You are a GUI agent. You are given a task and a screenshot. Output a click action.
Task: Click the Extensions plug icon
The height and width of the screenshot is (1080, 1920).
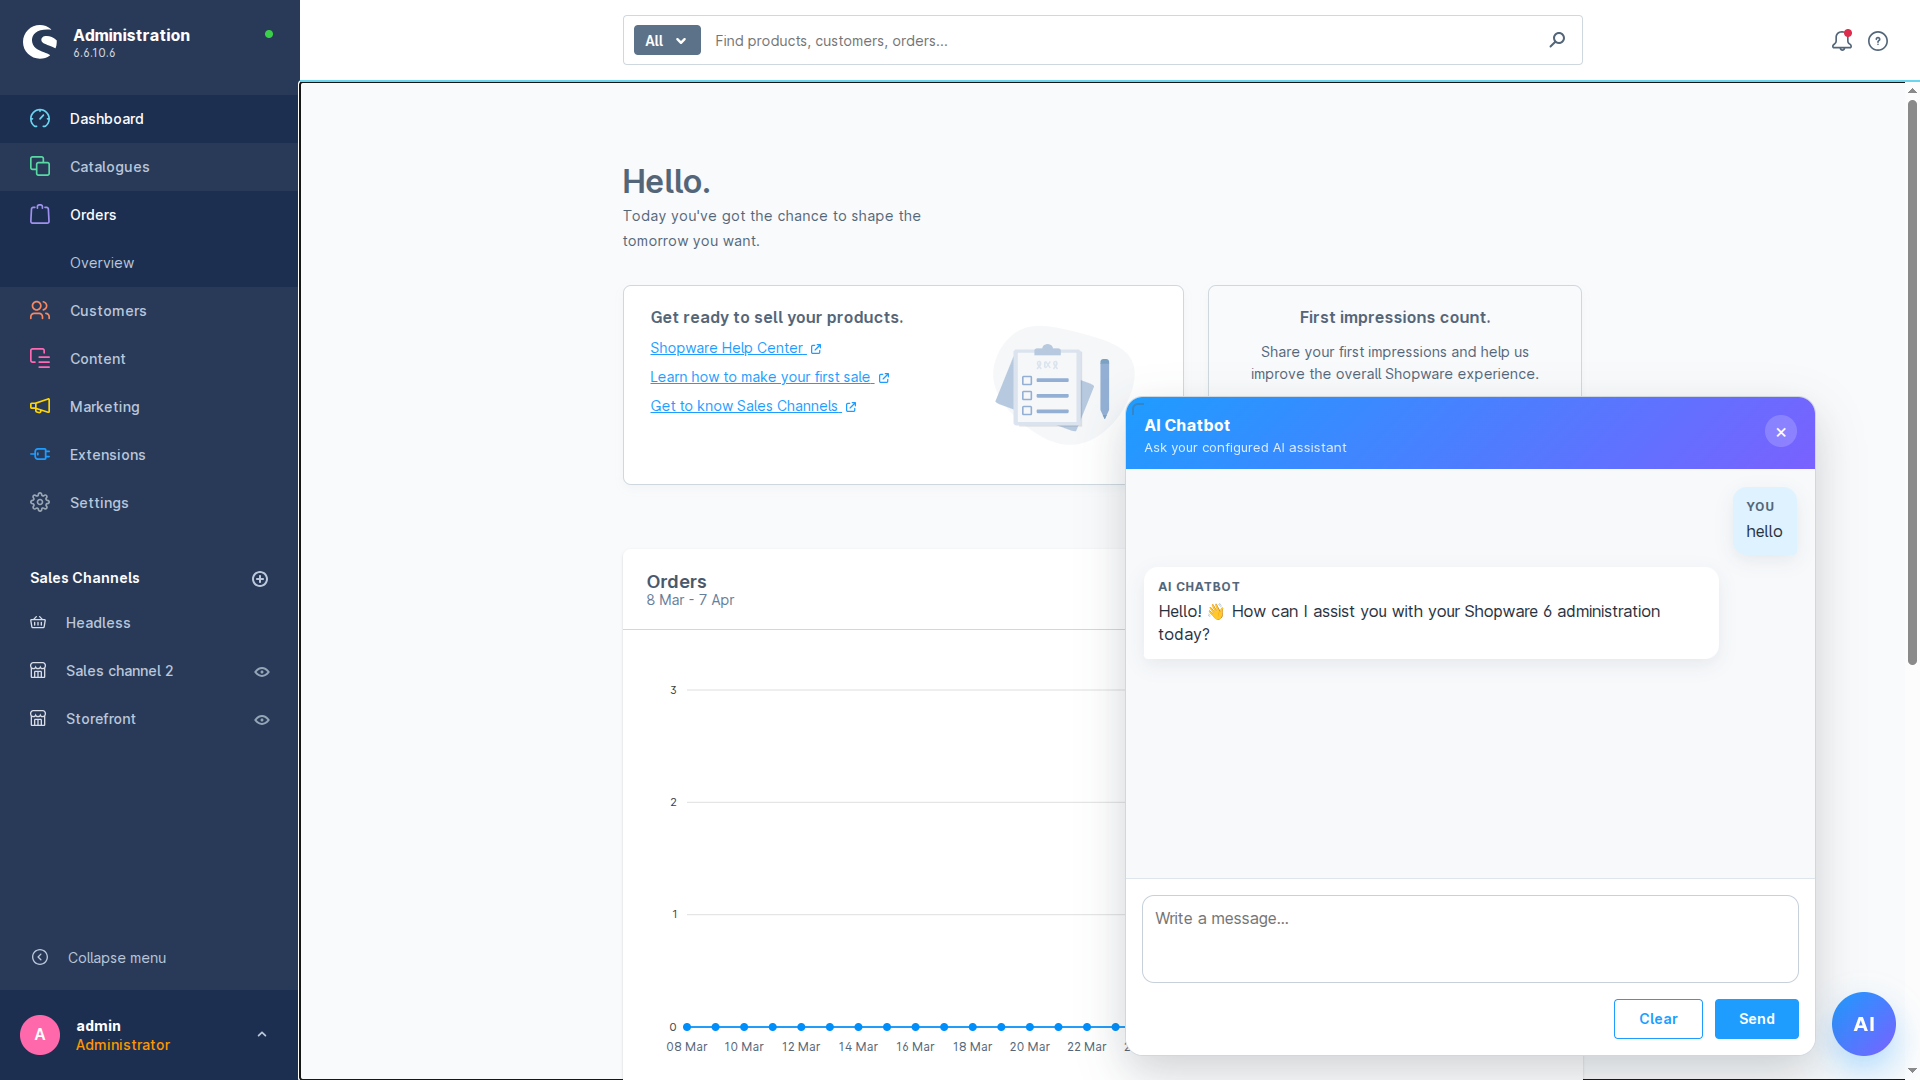point(40,455)
